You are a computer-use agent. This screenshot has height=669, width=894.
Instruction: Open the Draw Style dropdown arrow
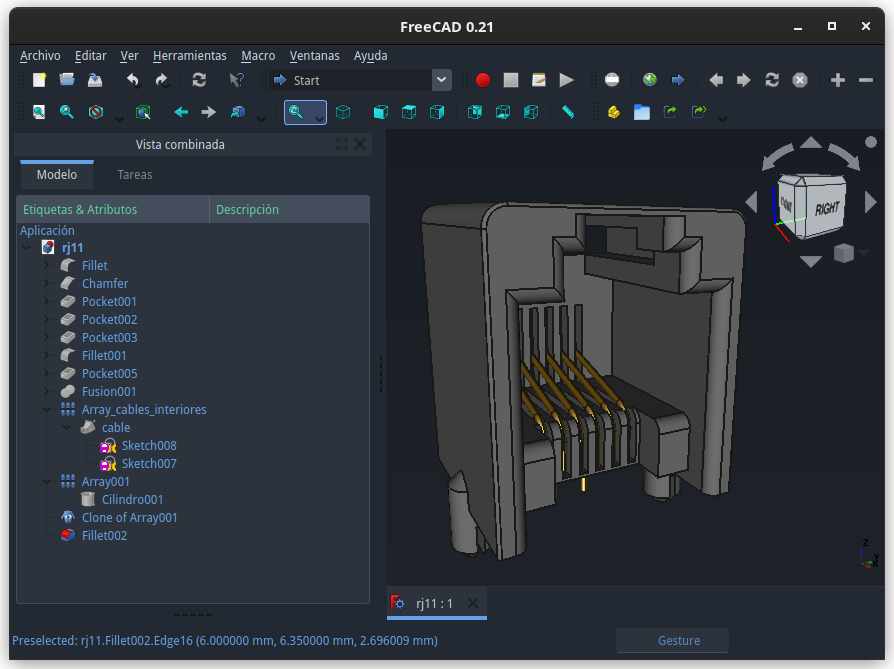(119, 118)
